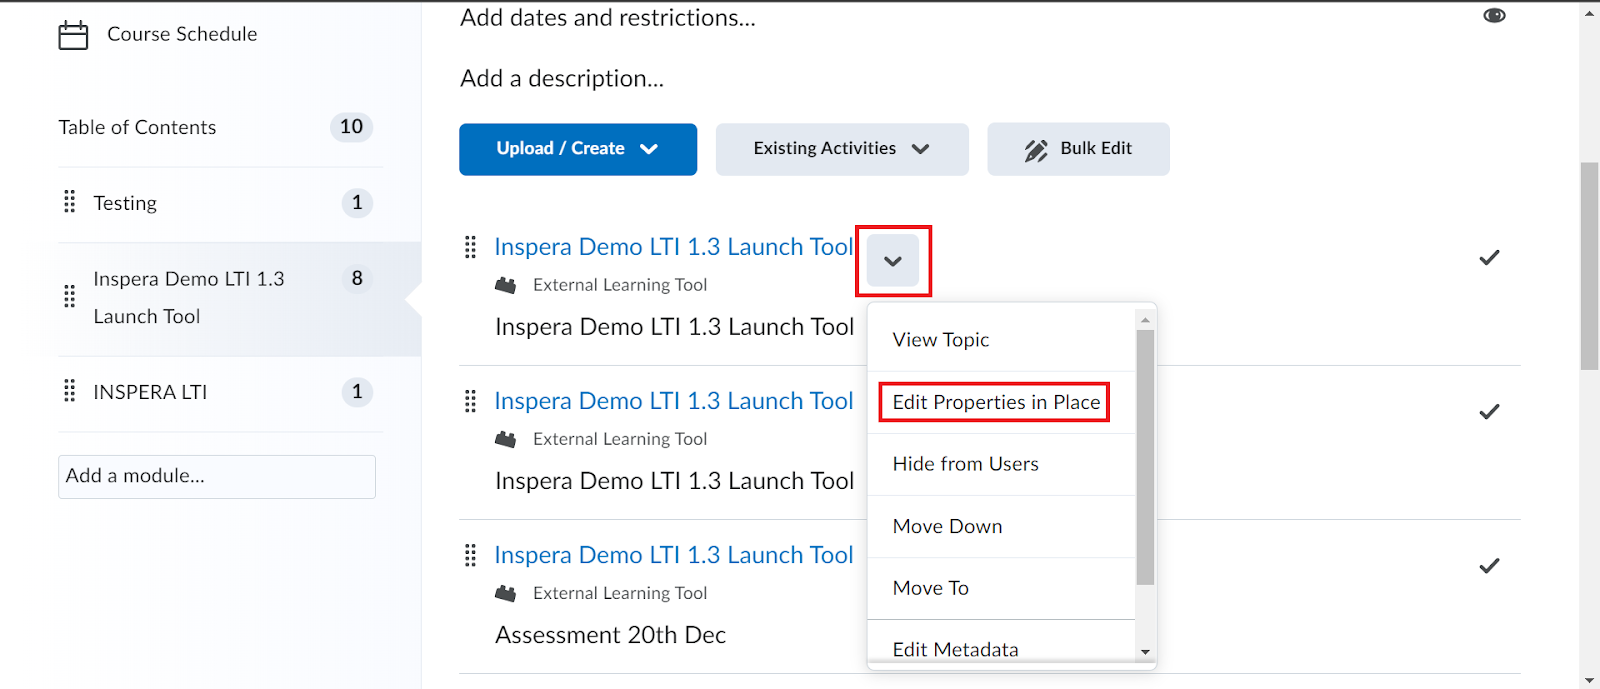Open the Upload / Create dropdown
1600x689 pixels.
pos(578,149)
